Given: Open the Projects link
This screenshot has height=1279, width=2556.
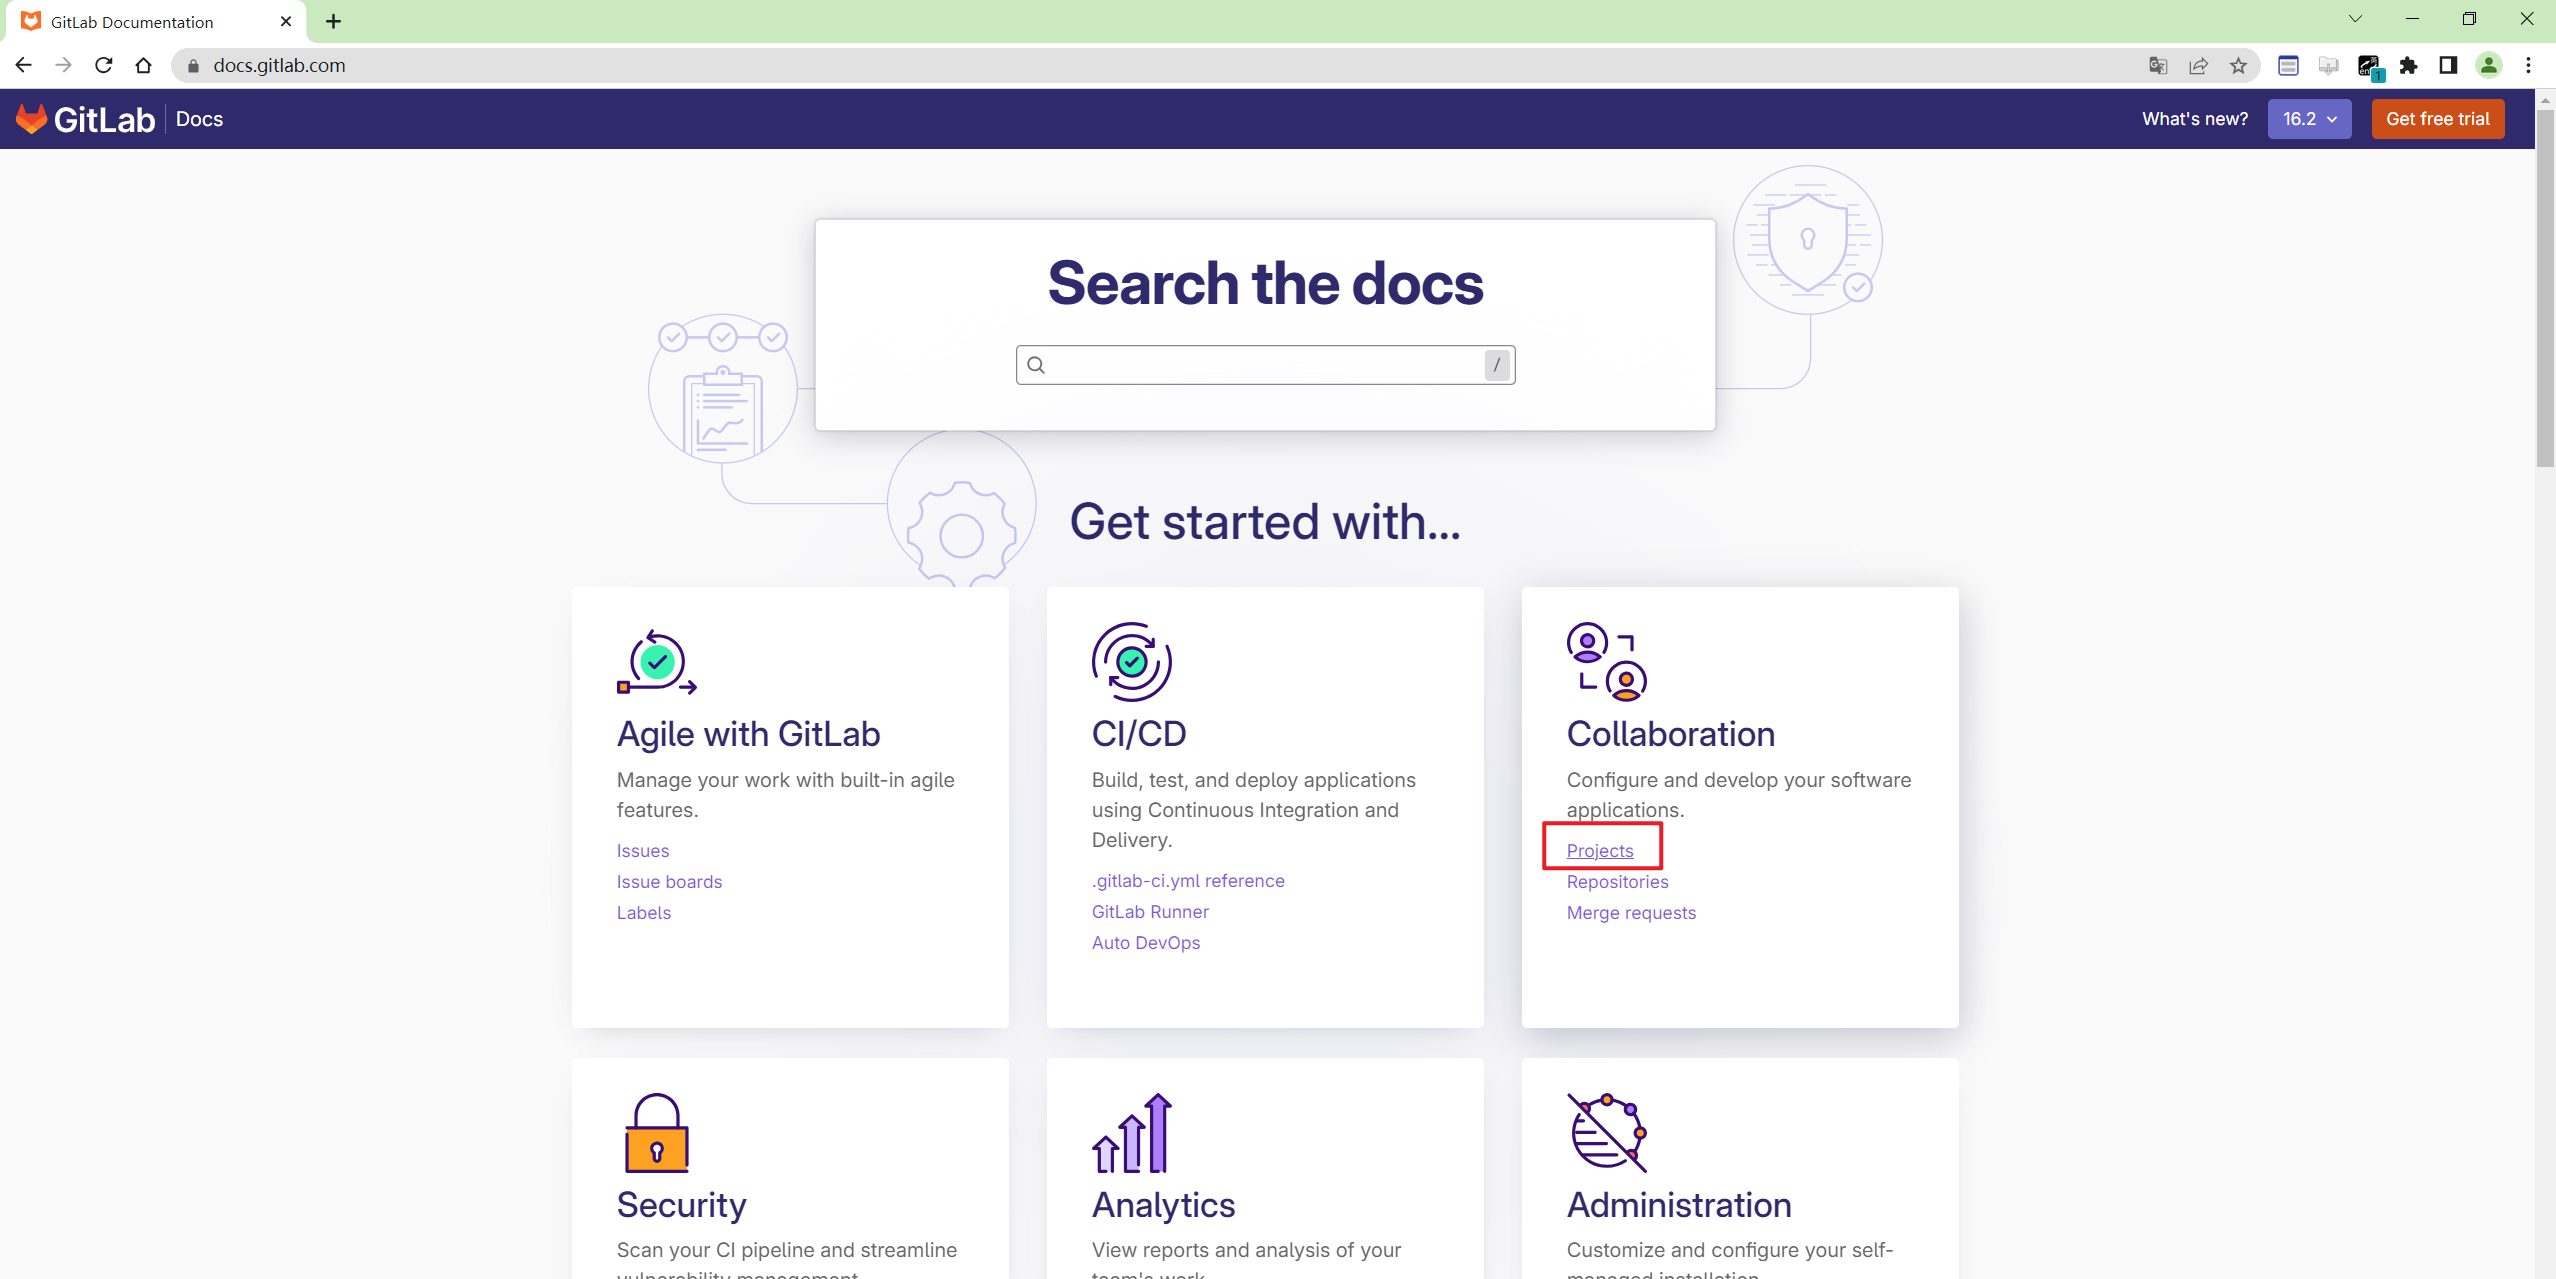Looking at the screenshot, I should click(1600, 851).
